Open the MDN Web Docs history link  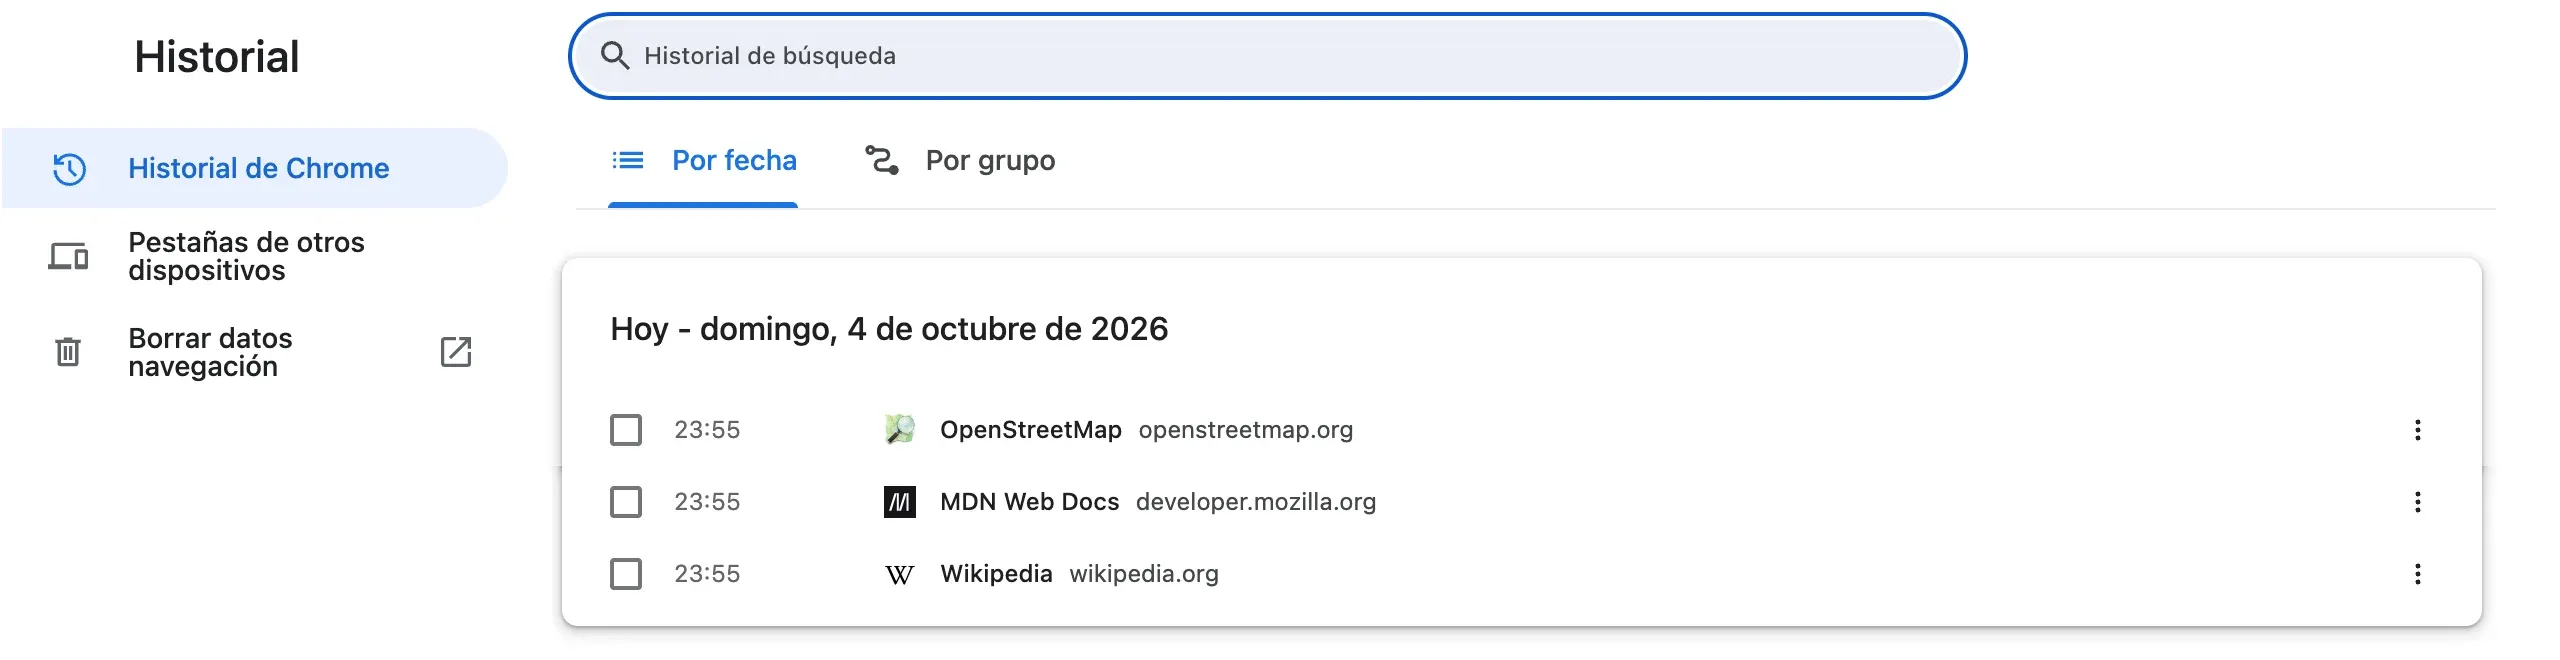point(1029,502)
